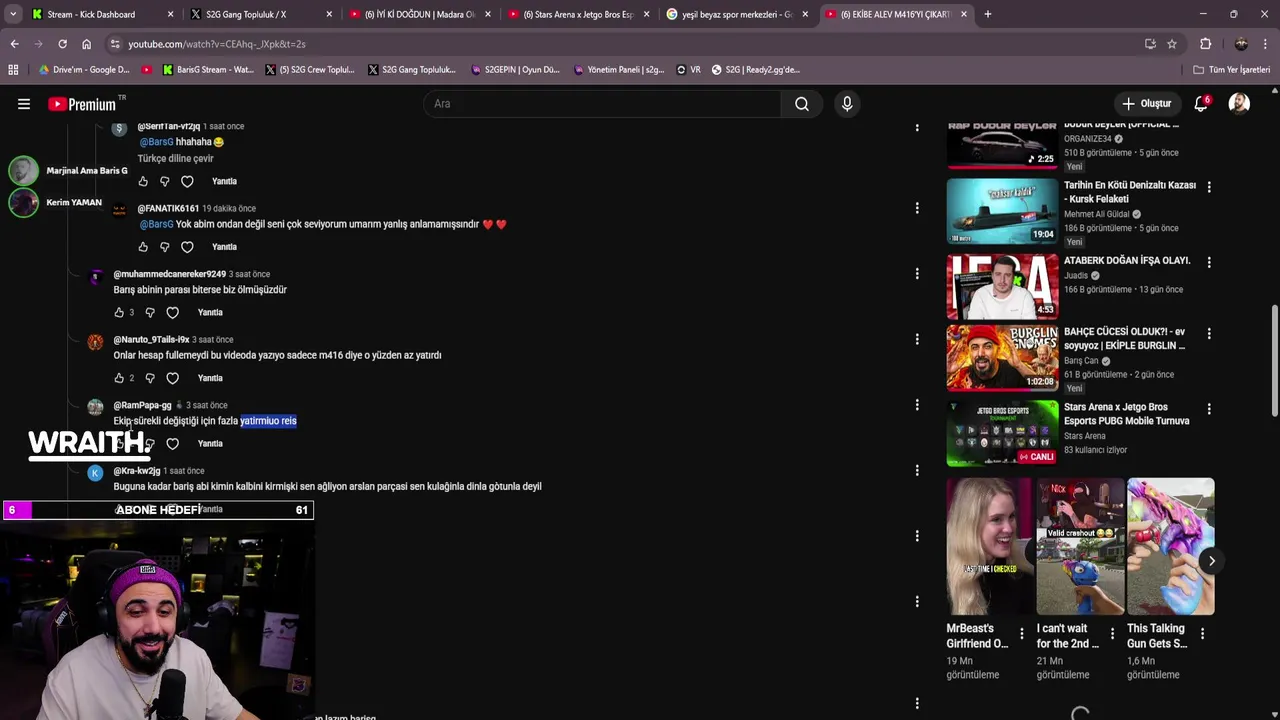Open the BAHÇE CÜCESİ OLDUK video thumbnail
1280x720 pixels.
point(1002,358)
